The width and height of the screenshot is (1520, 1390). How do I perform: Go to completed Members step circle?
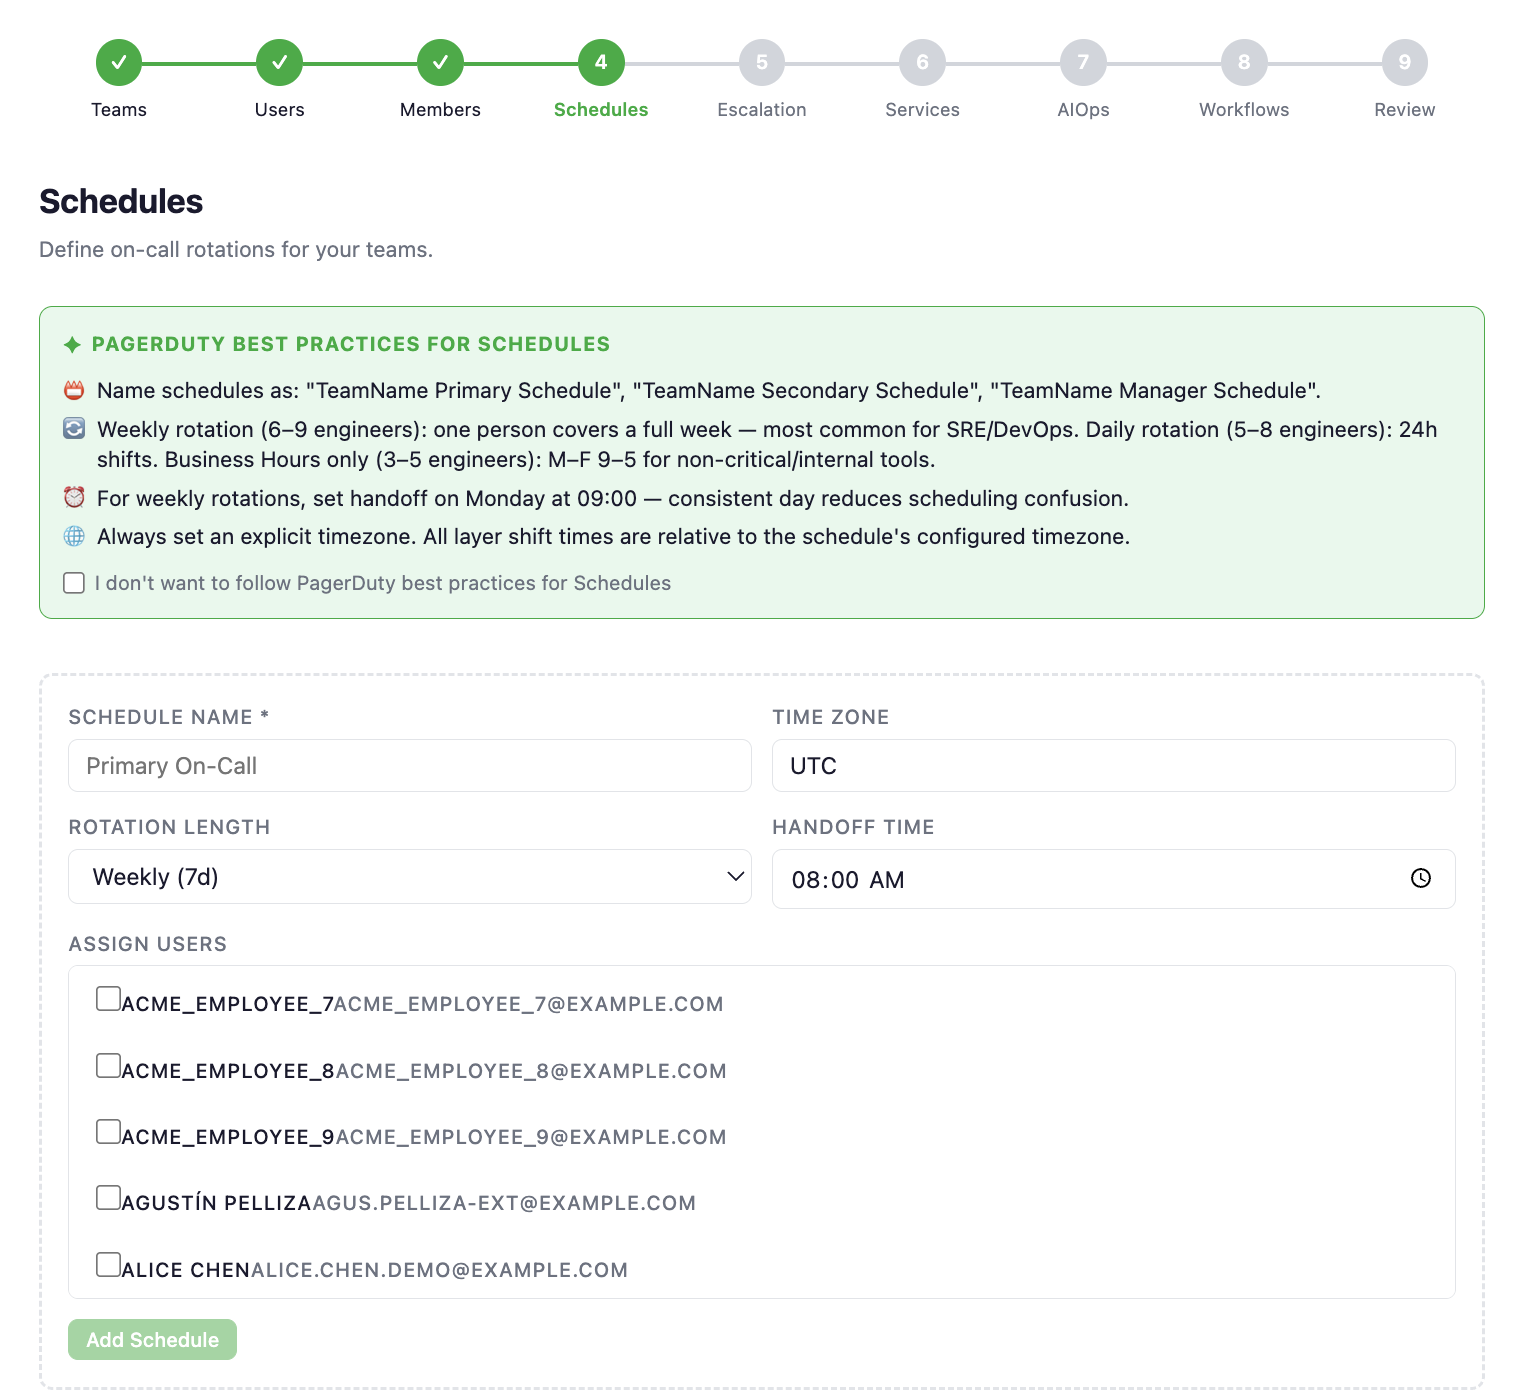click(x=441, y=63)
